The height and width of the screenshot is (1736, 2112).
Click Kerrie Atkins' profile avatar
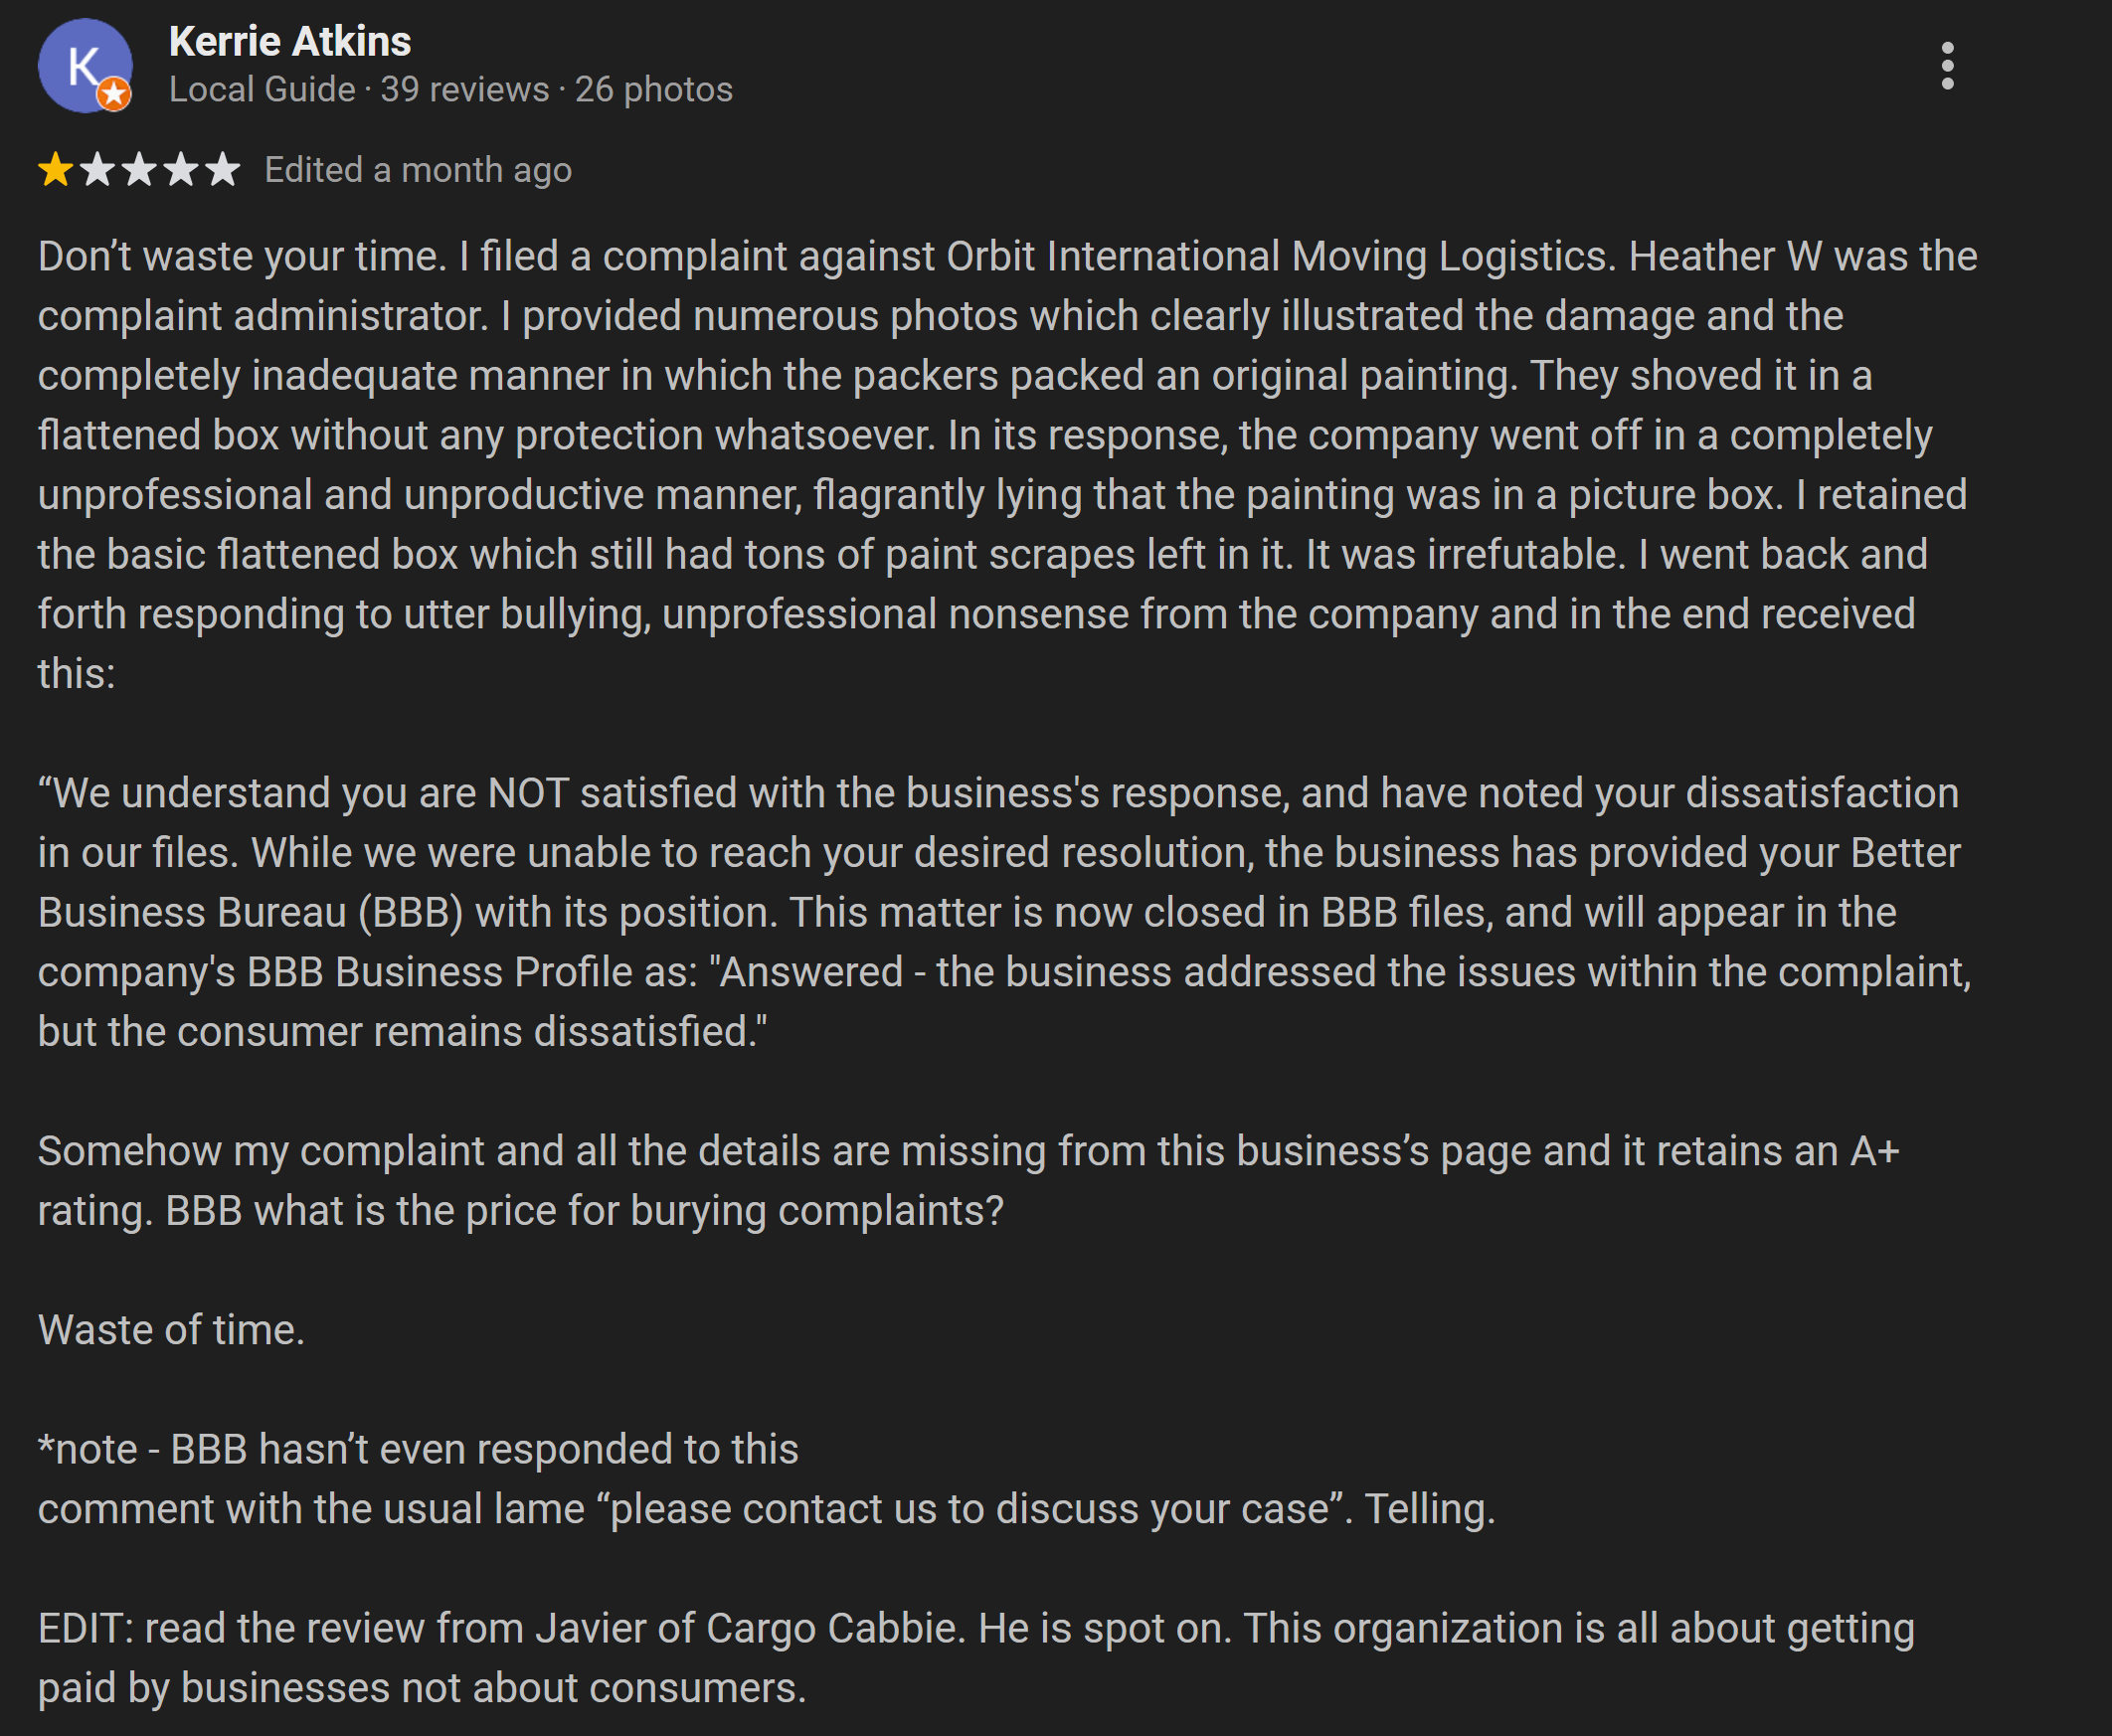(x=85, y=66)
